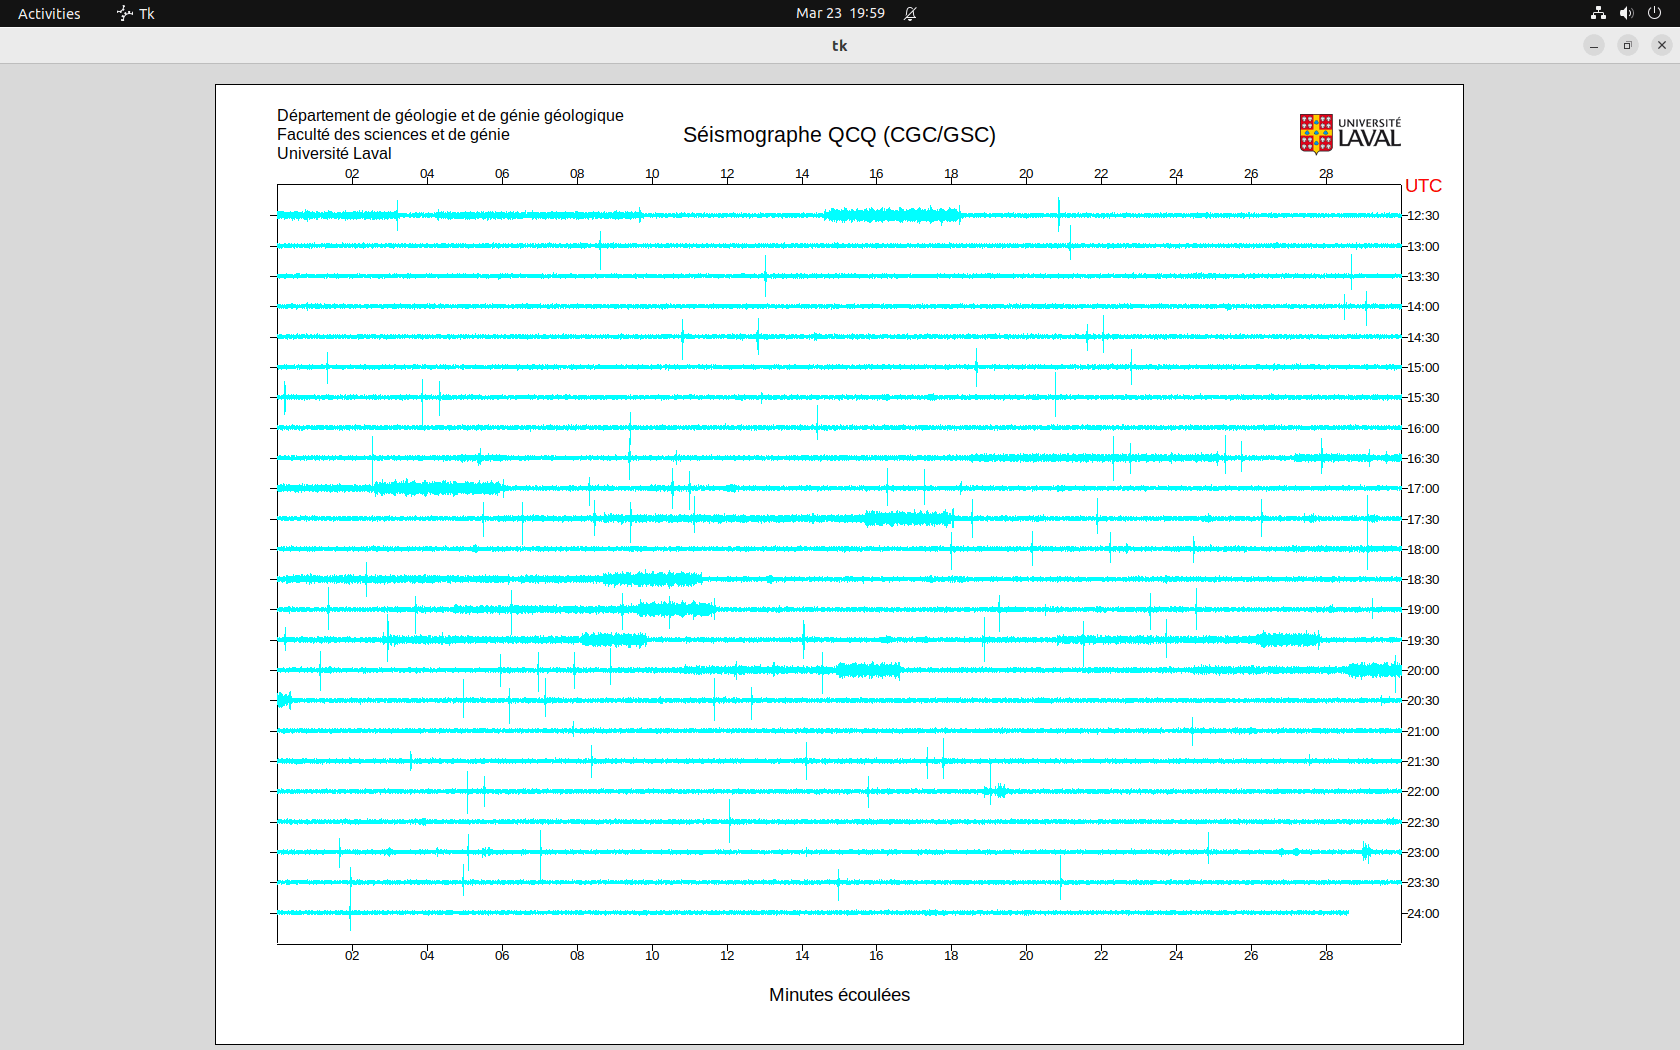1680x1050 pixels.
Task: Click the 24:00 time label
Action: (x=1423, y=914)
